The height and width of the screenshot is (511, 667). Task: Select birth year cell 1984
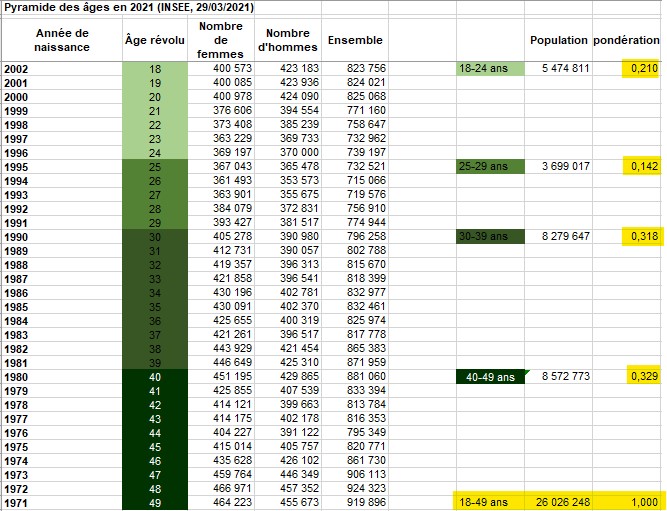pyautogui.click(x=62, y=321)
